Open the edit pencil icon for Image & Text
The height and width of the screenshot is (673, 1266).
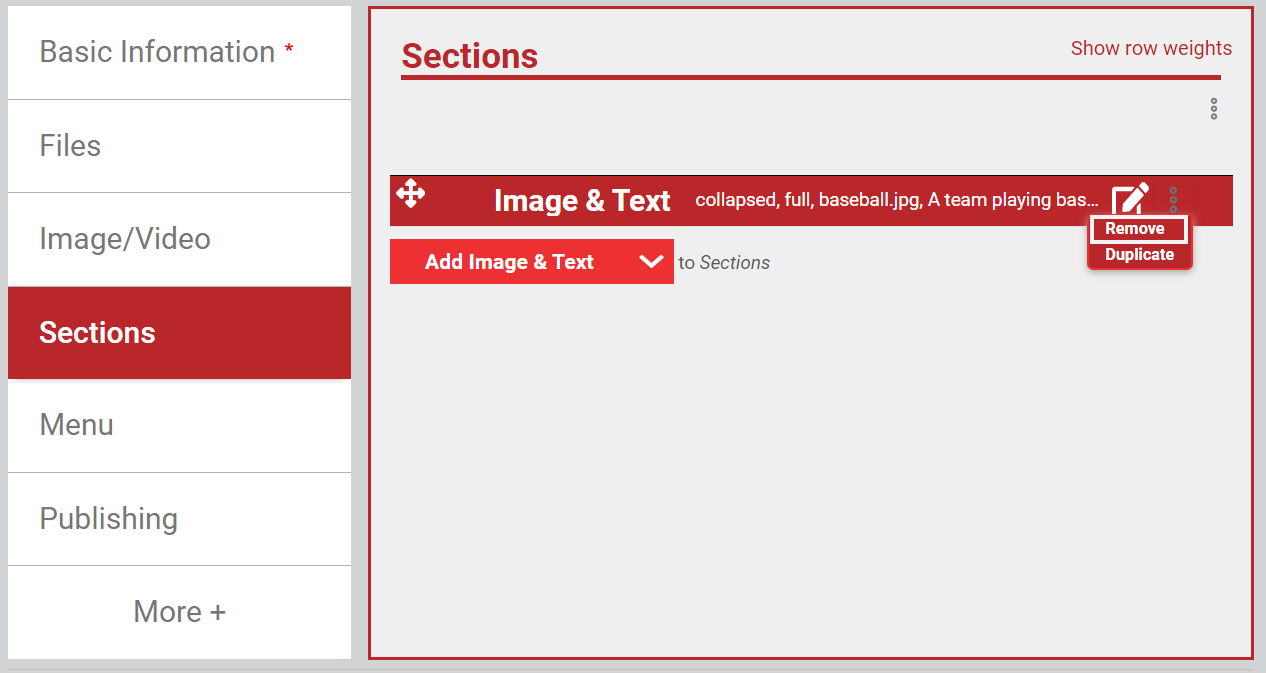coord(1131,199)
